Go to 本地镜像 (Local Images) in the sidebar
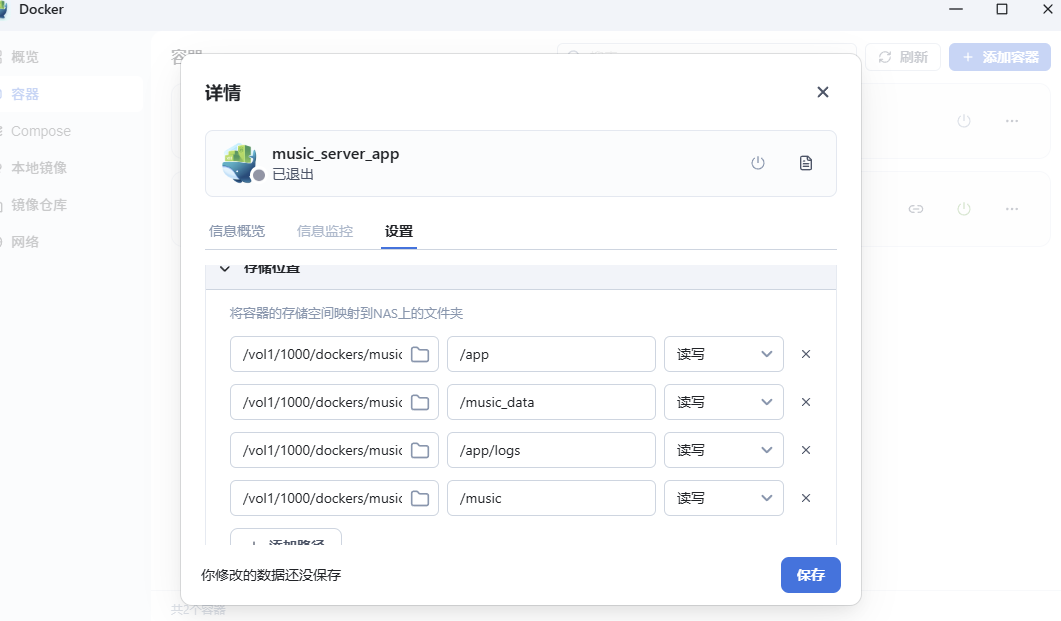The height and width of the screenshot is (621, 1061). (40, 167)
